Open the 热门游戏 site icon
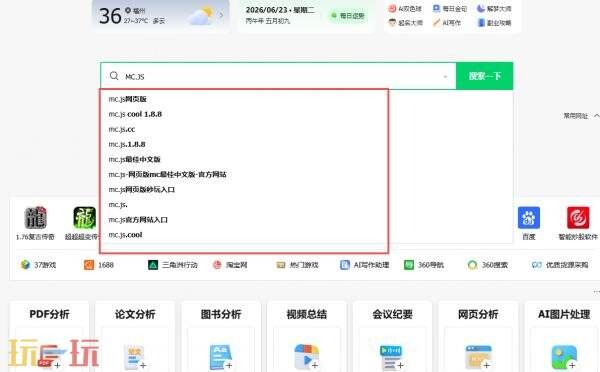 [281, 264]
